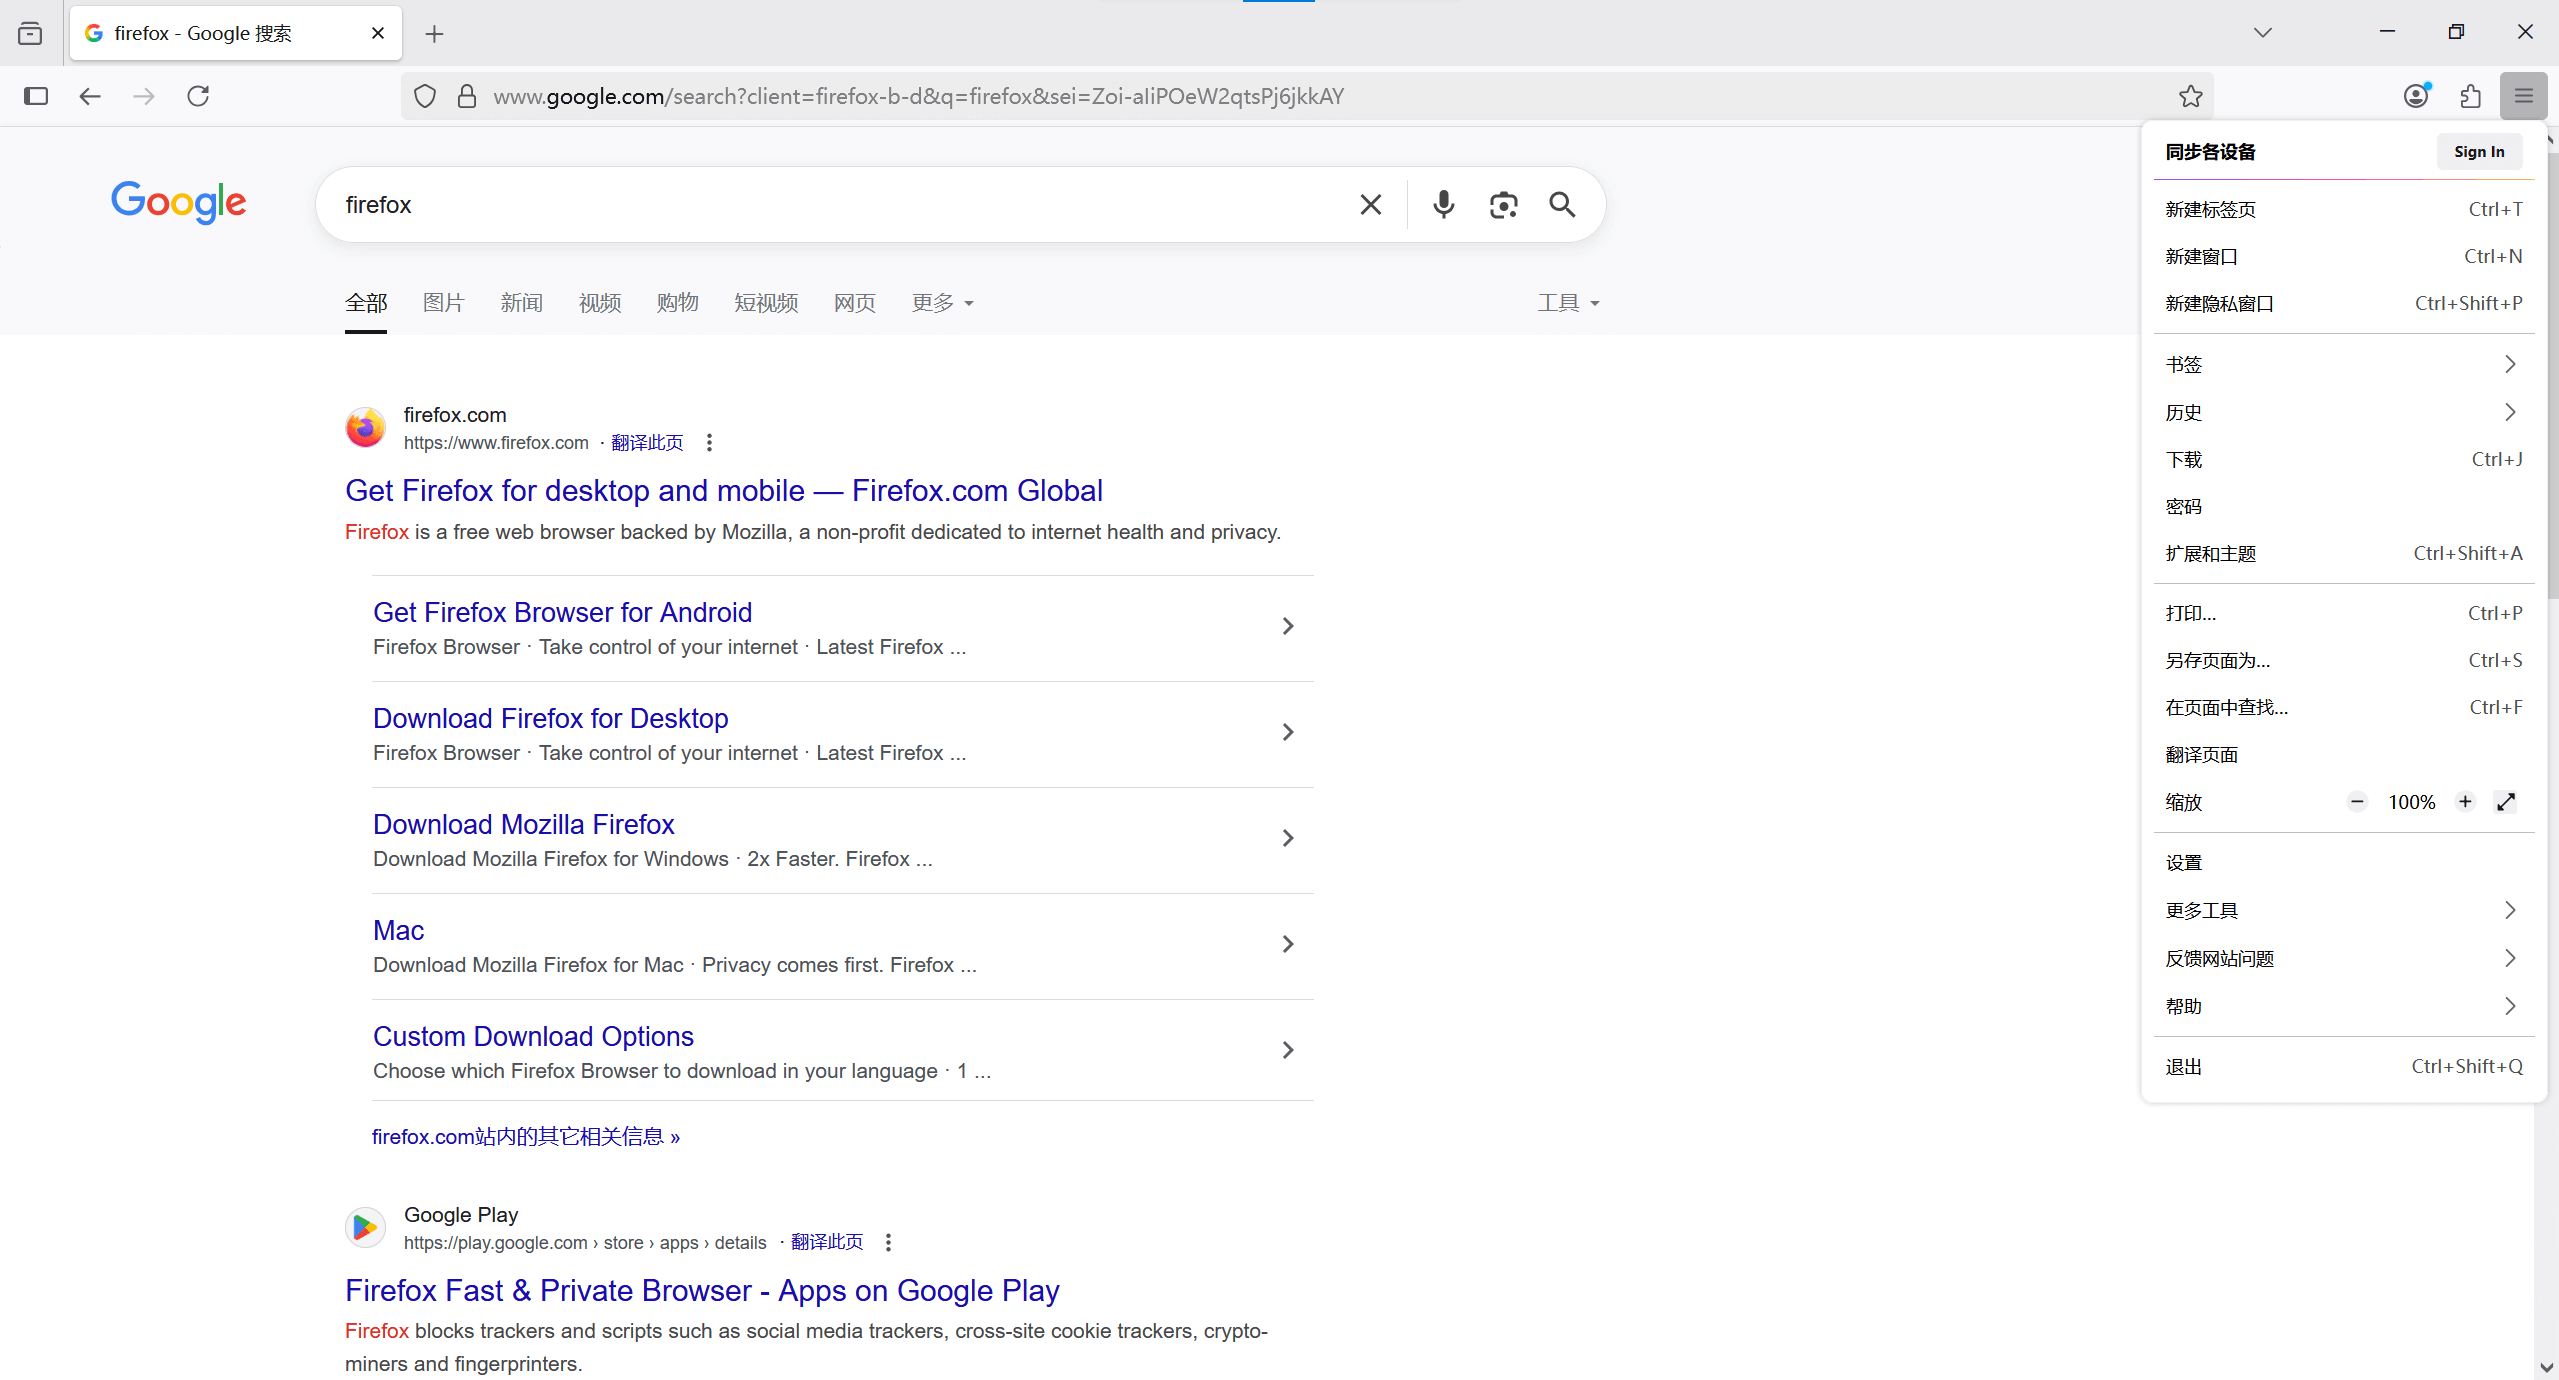Open the 工具 dropdown
The height and width of the screenshot is (1380, 2559).
coord(1567,303)
